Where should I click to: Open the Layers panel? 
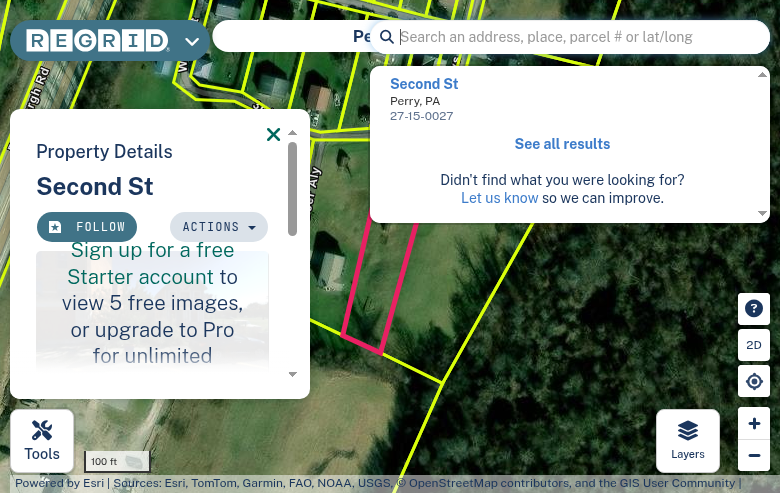click(x=687, y=441)
